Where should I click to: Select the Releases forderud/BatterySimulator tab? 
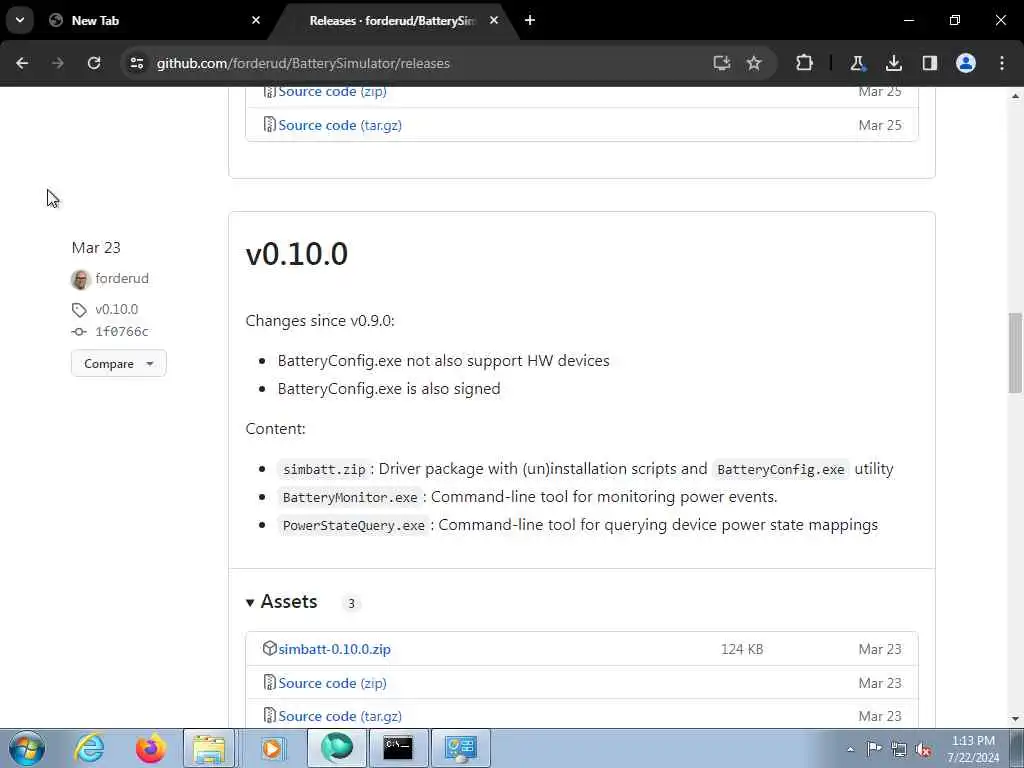[392, 20]
